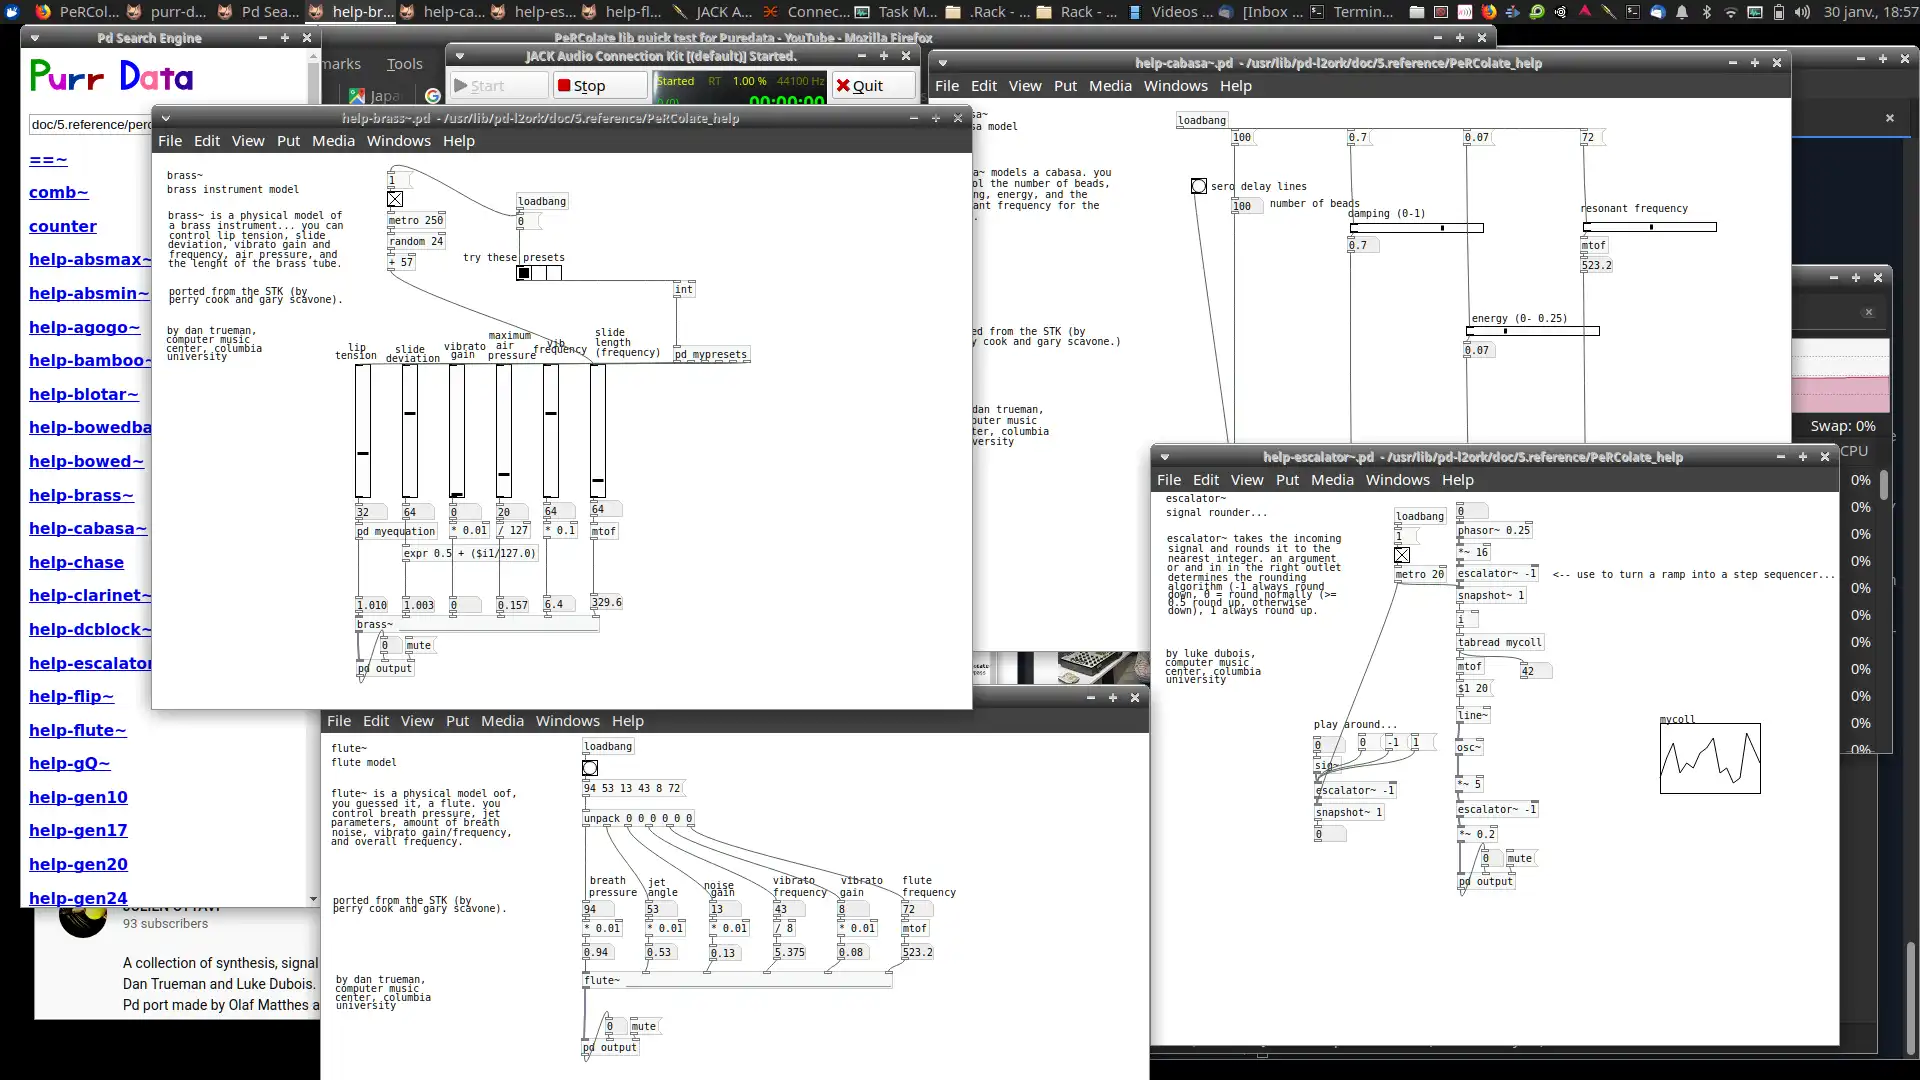Select the first preset radio cell in brass patch
The height and width of the screenshot is (1080, 1920).
click(524, 273)
